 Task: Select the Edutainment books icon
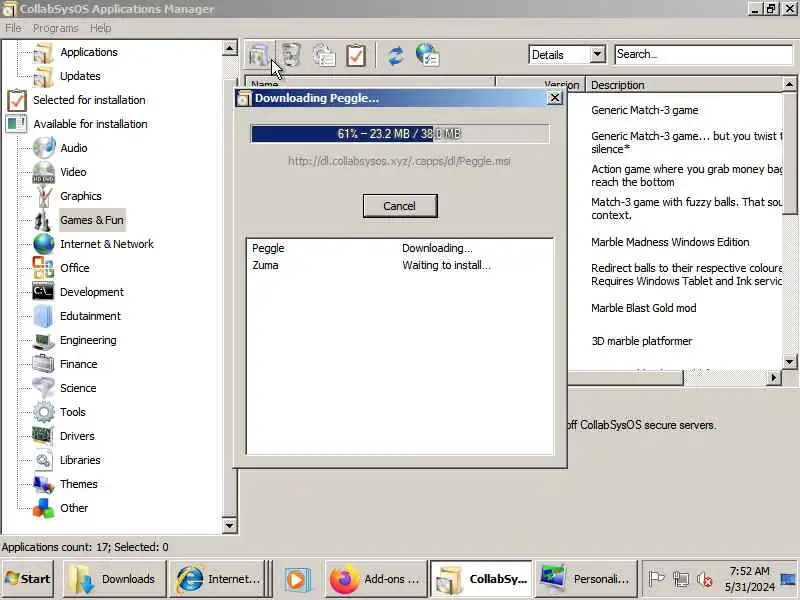(43, 316)
